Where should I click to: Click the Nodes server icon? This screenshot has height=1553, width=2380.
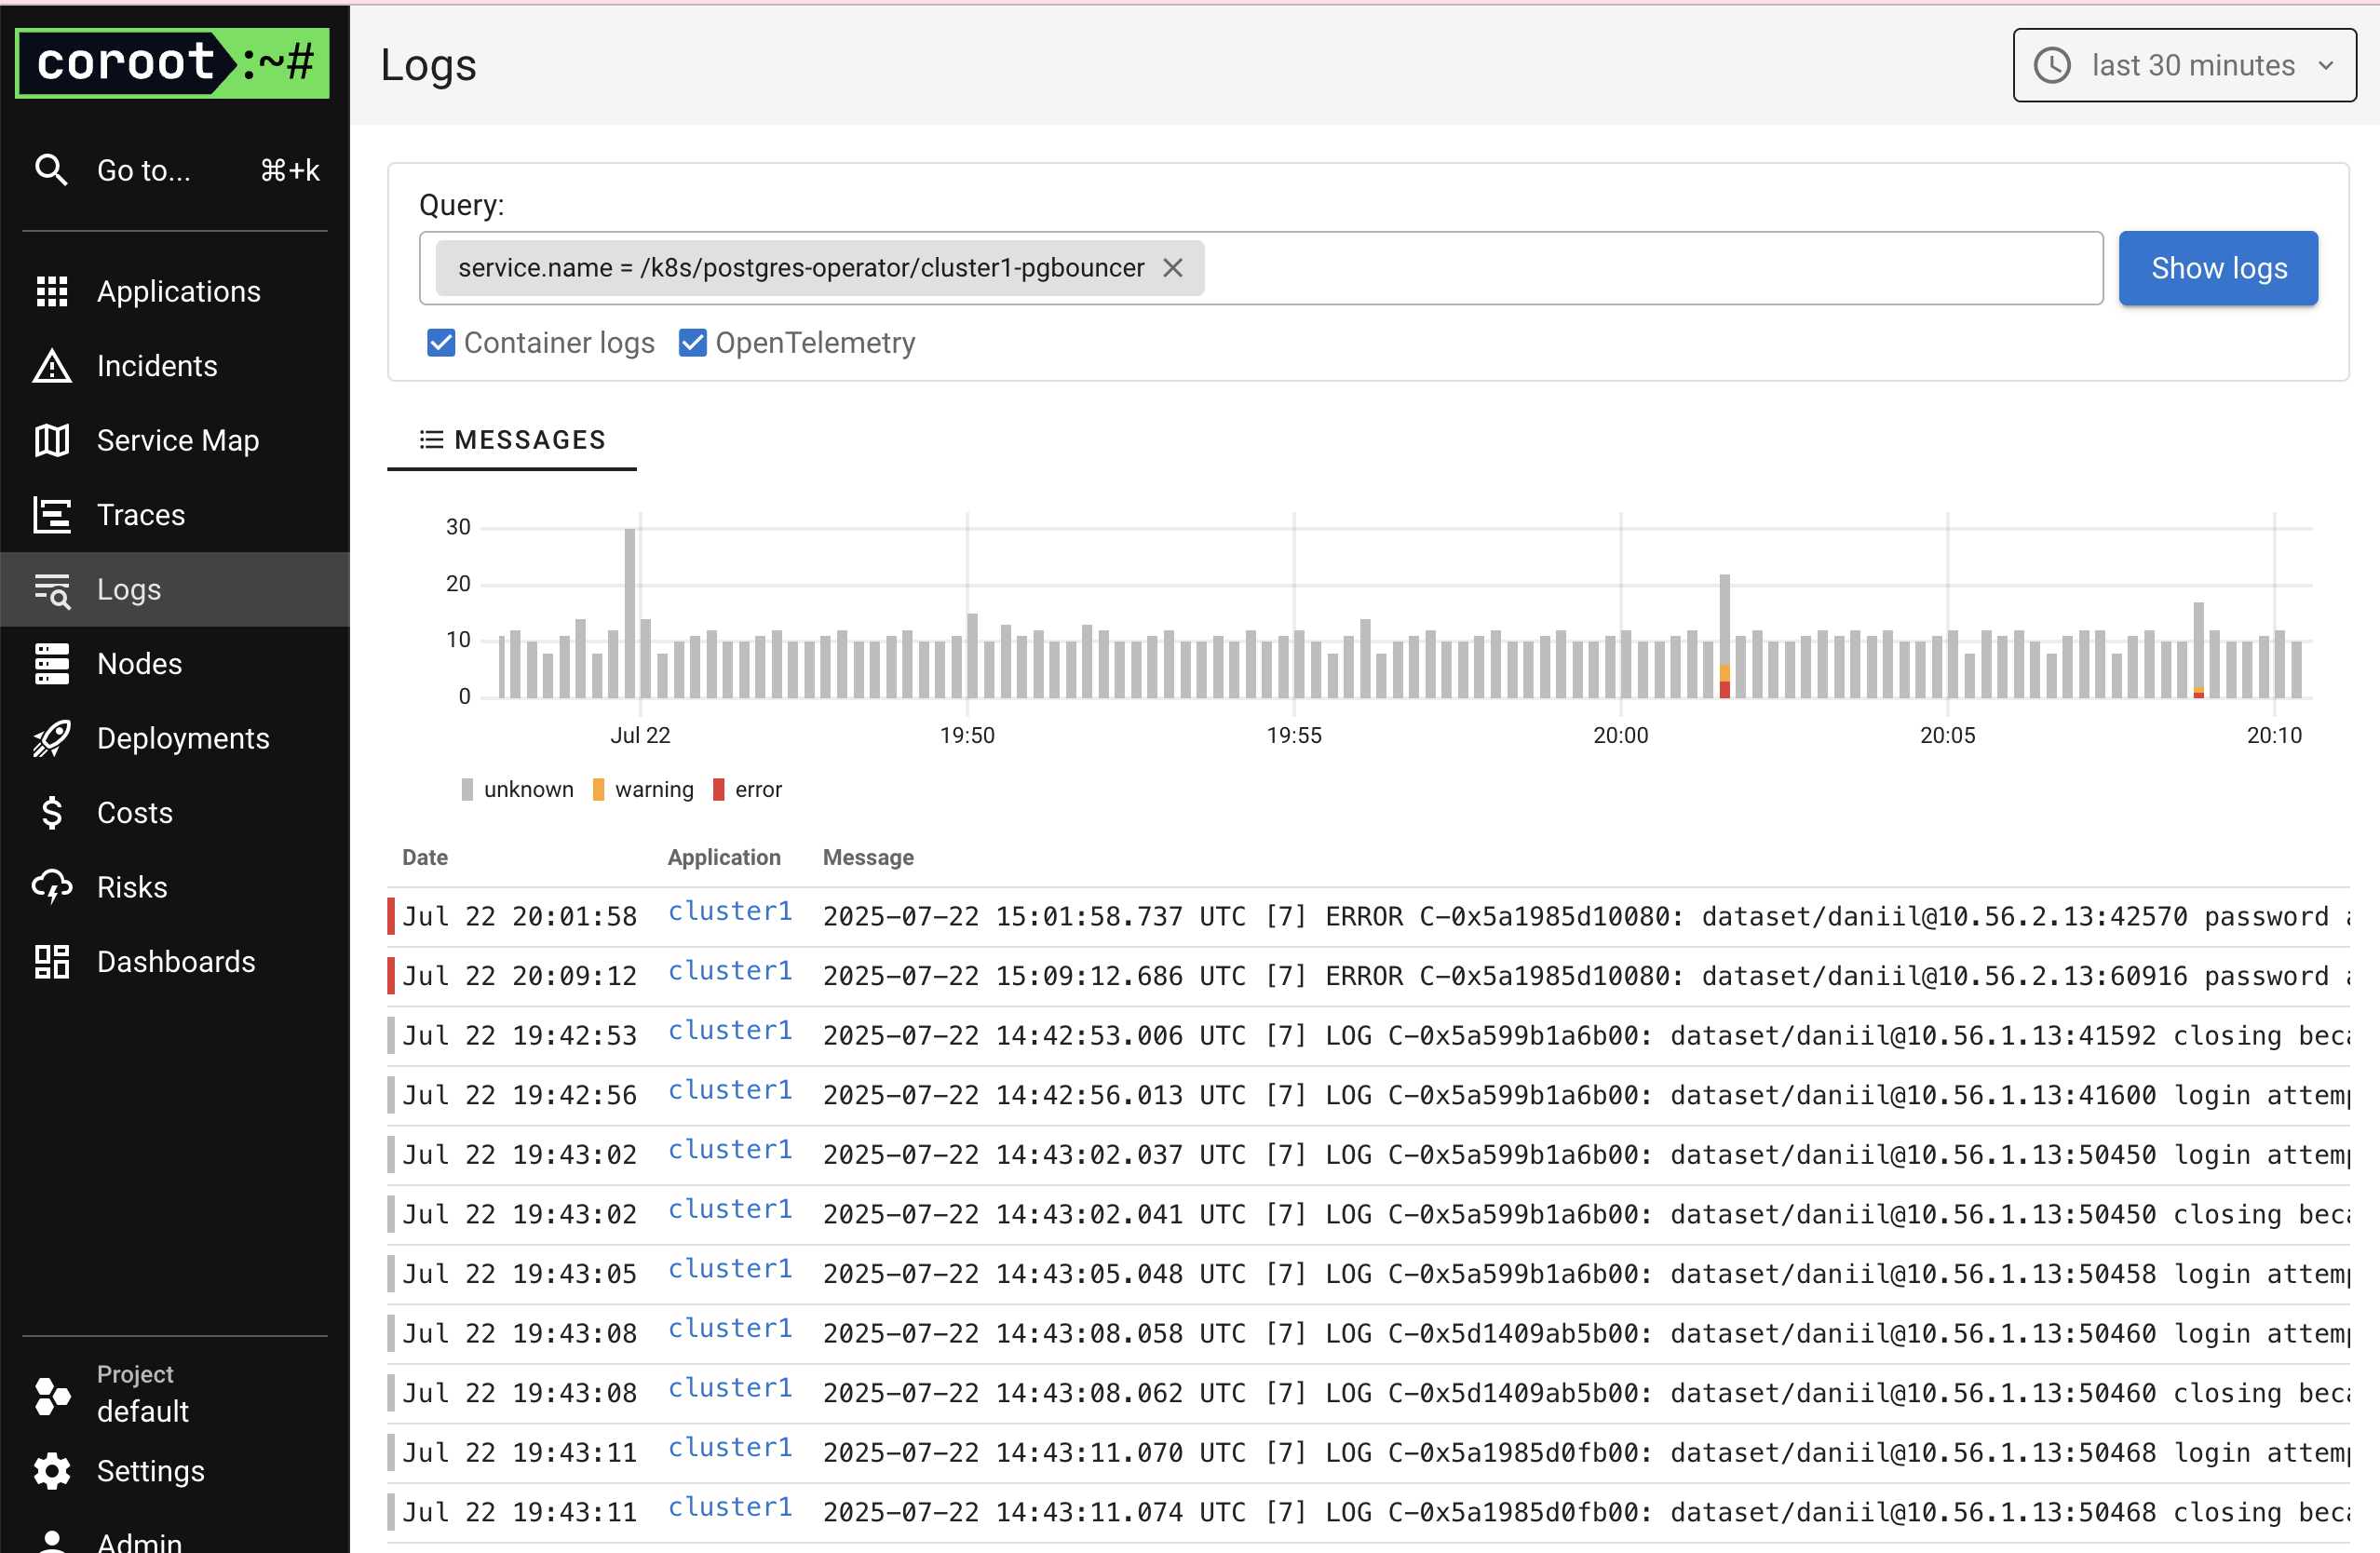click(51, 664)
